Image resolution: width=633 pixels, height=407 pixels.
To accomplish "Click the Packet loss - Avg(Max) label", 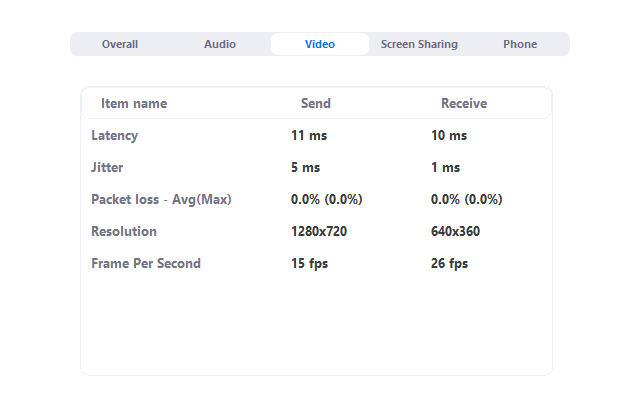I will [161, 199].
